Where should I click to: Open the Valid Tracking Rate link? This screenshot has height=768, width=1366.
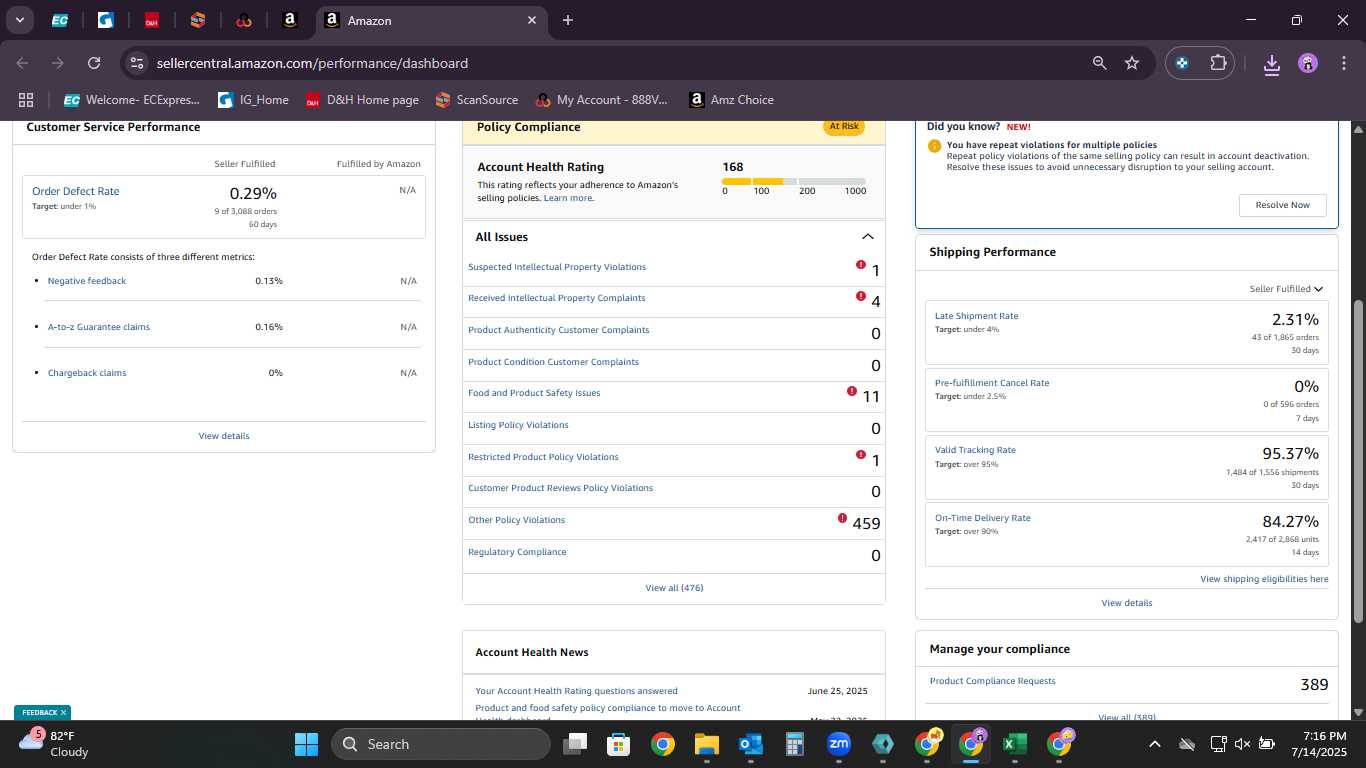point(975,450)
